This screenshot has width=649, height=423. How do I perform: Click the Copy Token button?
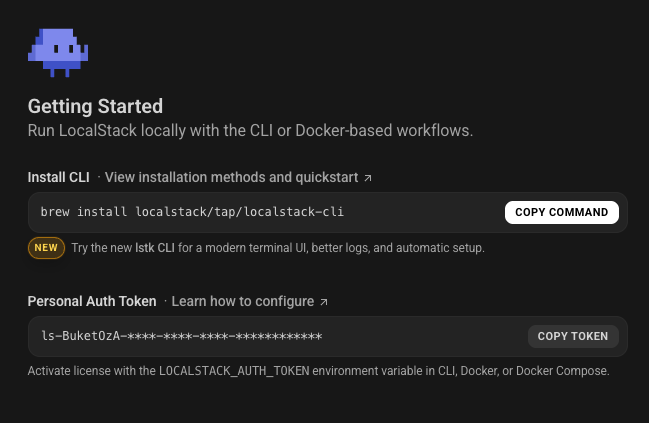click(573, 336)
